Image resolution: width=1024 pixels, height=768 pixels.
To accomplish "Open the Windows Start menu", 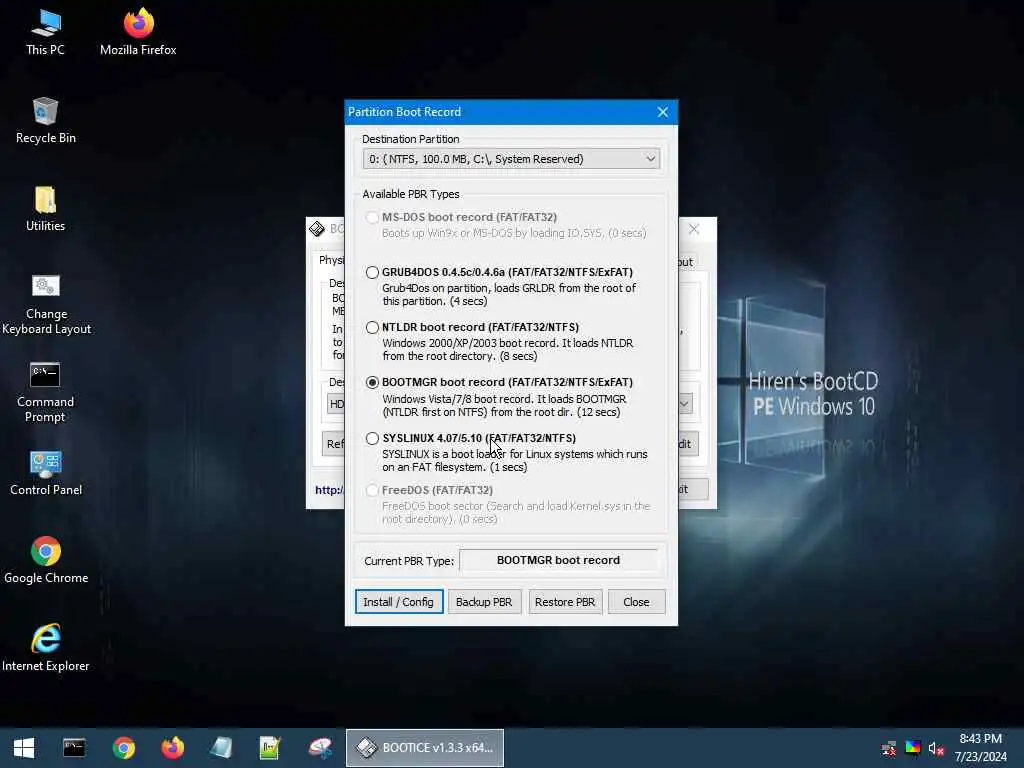I will [x=24, y=748].
